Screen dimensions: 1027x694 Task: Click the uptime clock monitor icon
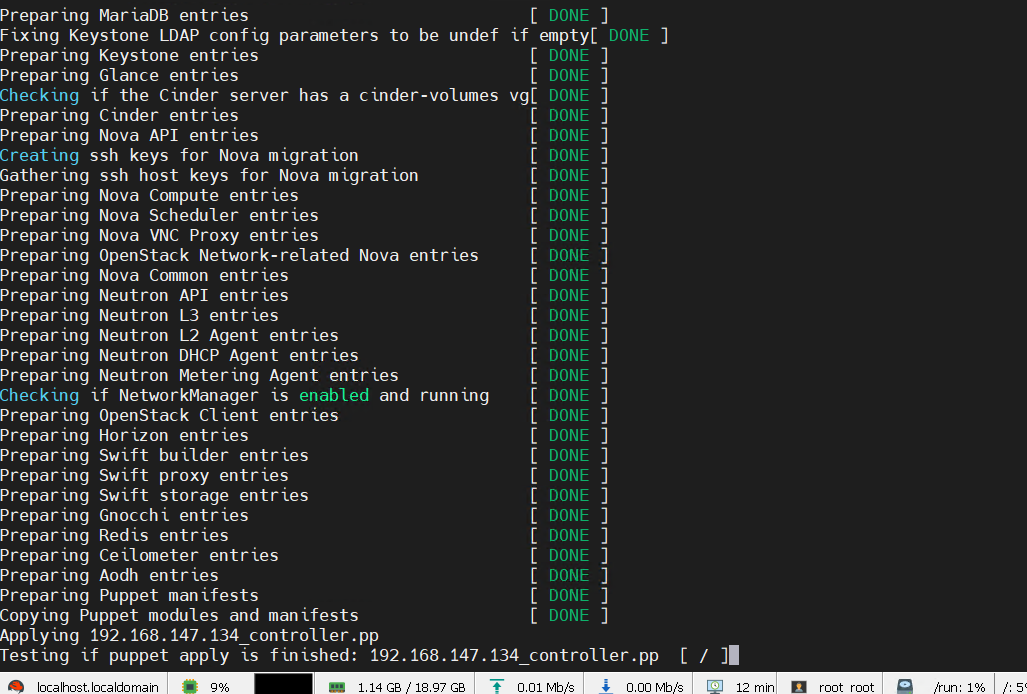[x=714, y=685]
